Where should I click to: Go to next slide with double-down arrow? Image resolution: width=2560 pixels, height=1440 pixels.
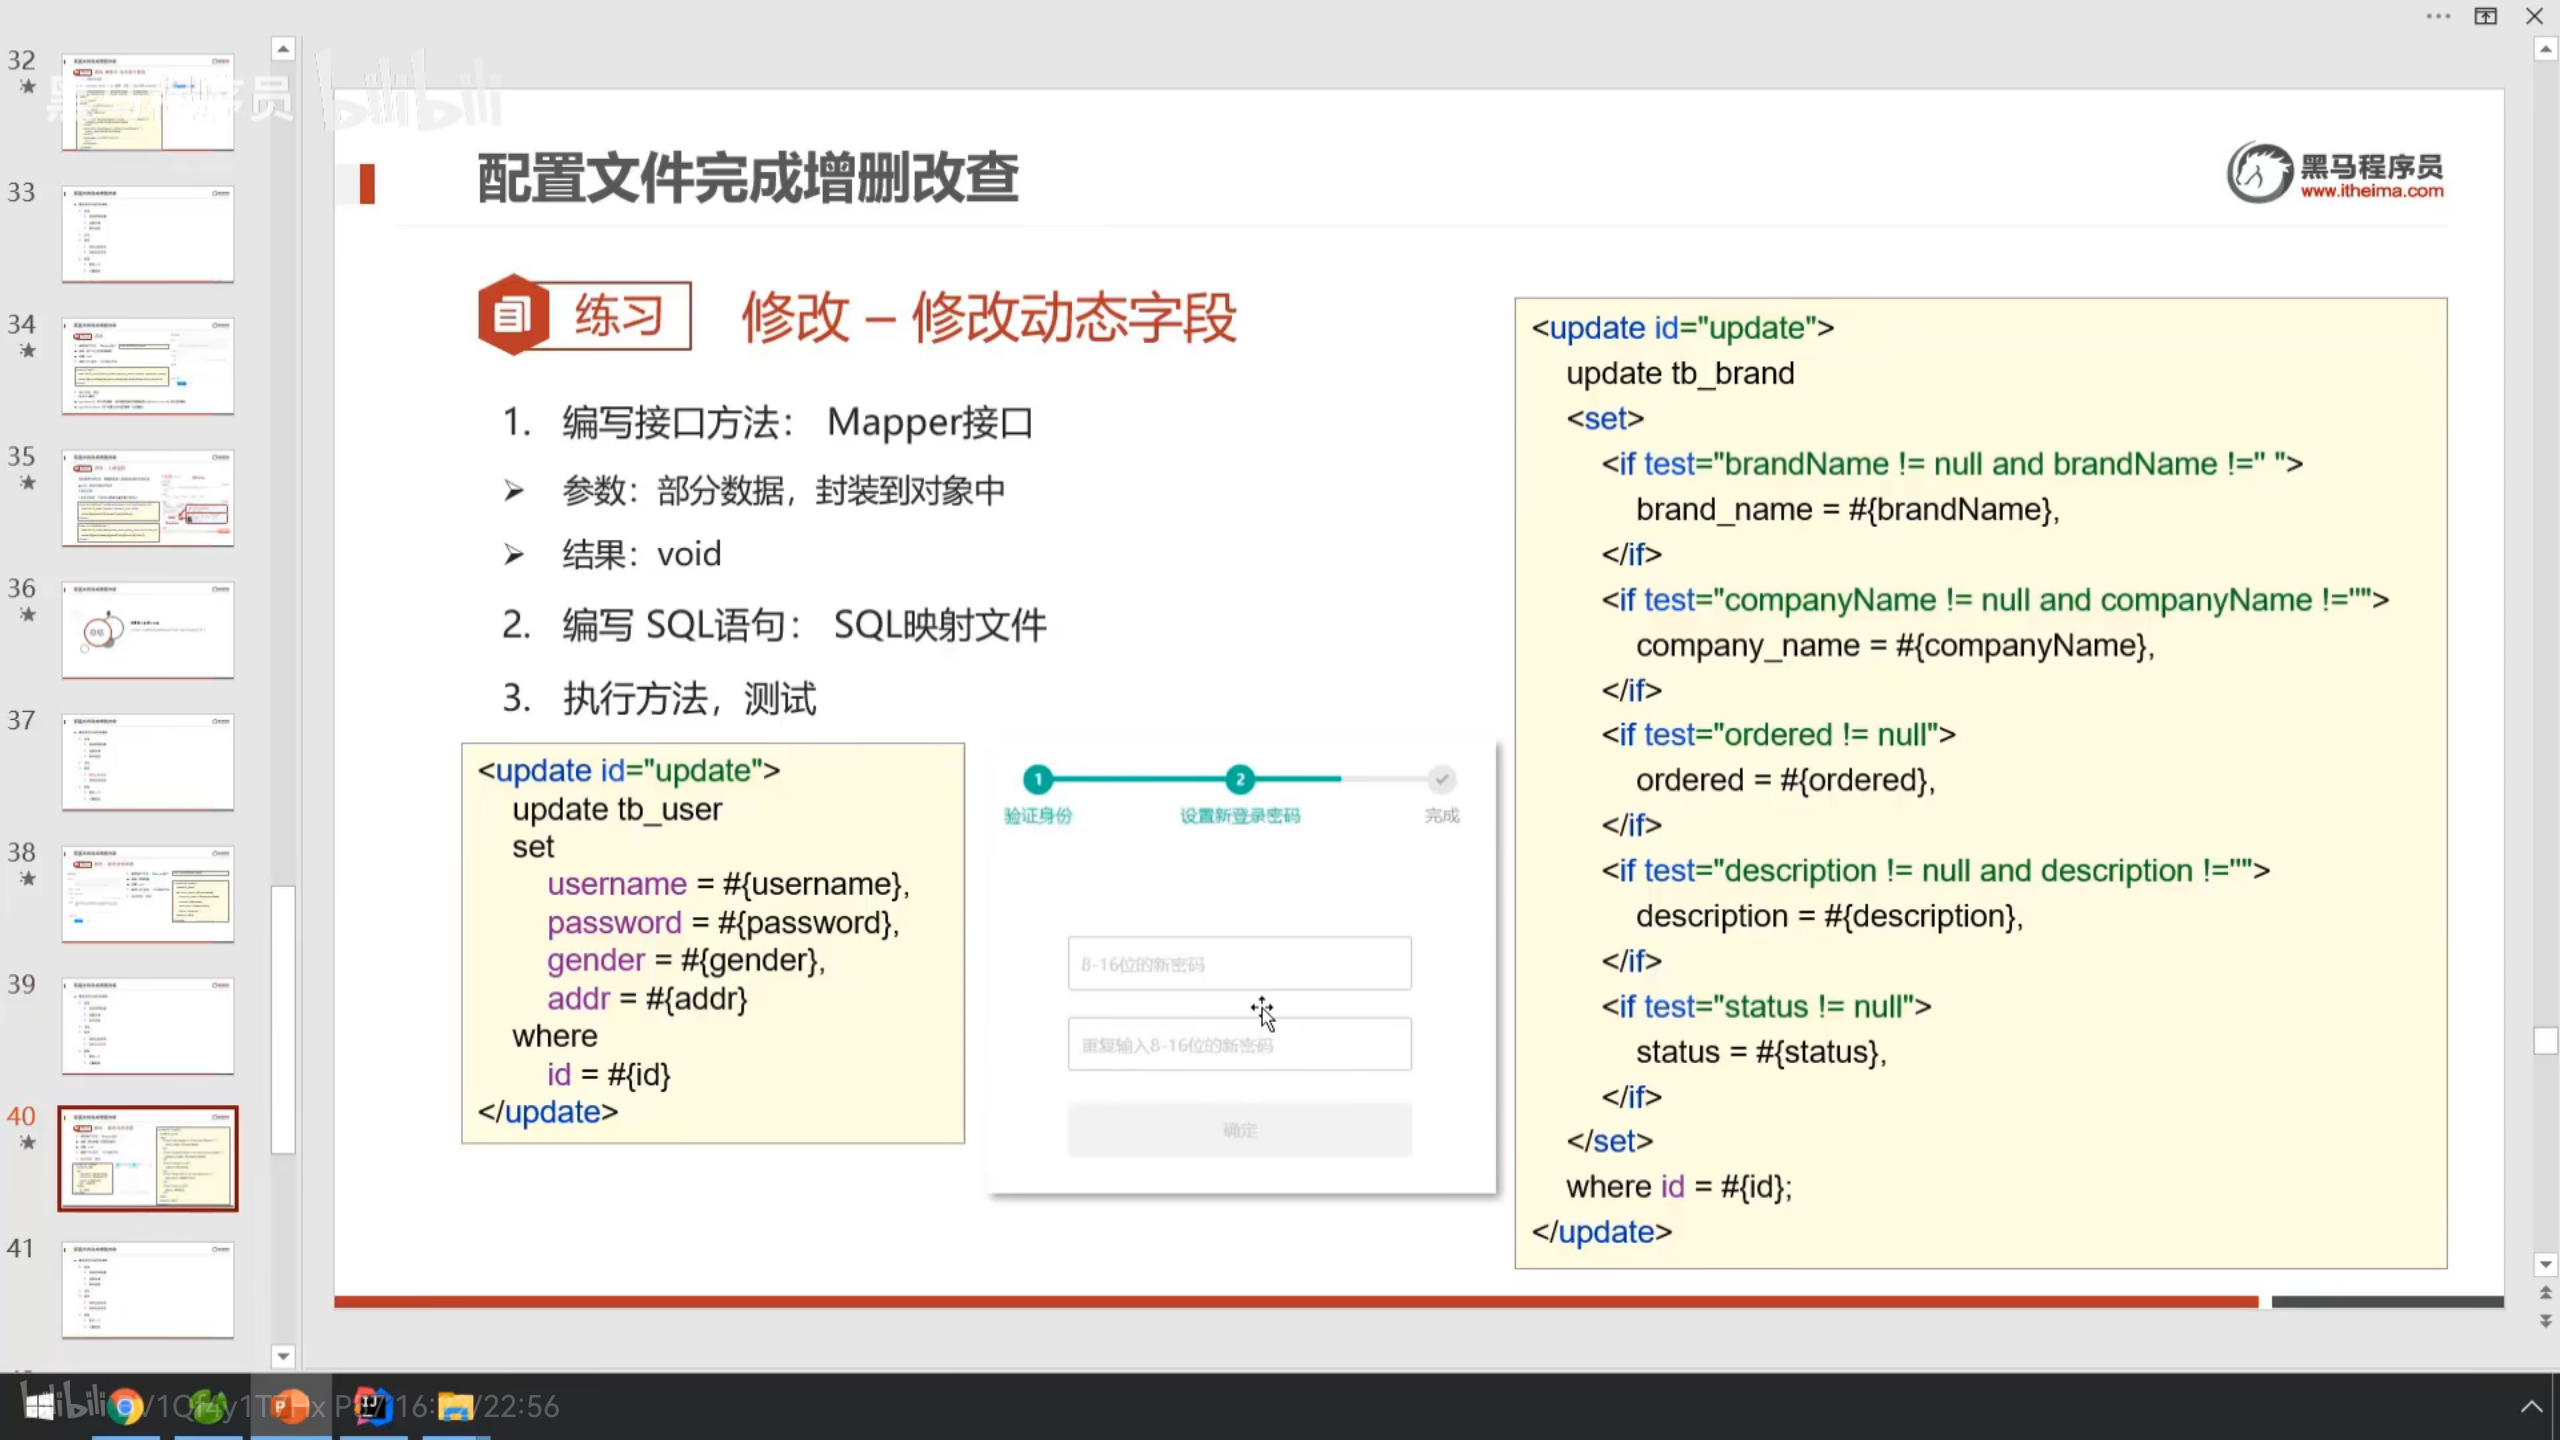click(2545, 1320)
